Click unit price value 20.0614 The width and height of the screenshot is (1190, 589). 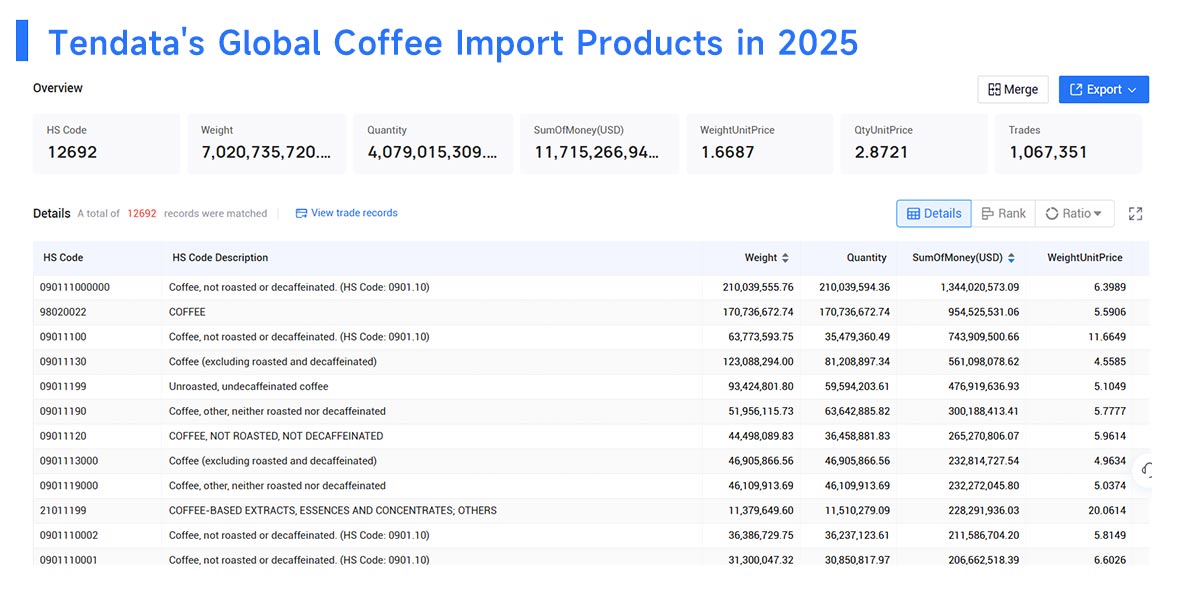(1107, 511)
